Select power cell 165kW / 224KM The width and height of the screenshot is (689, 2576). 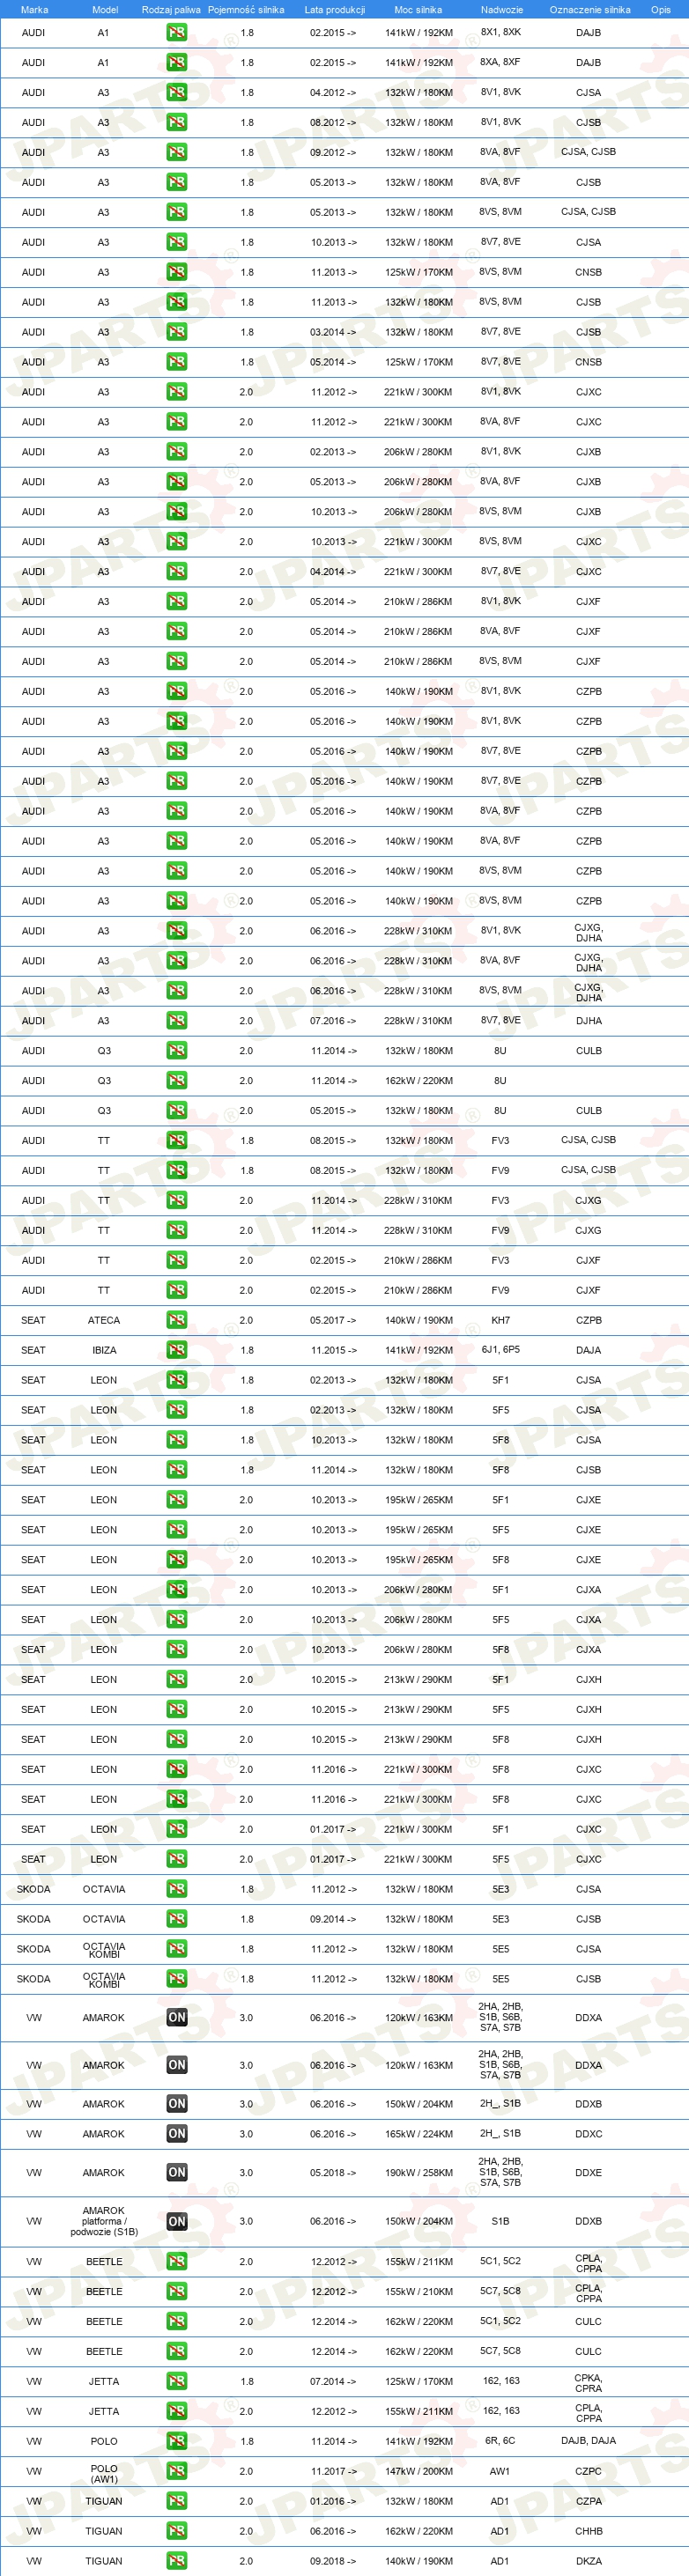[x=418, y=2133]
